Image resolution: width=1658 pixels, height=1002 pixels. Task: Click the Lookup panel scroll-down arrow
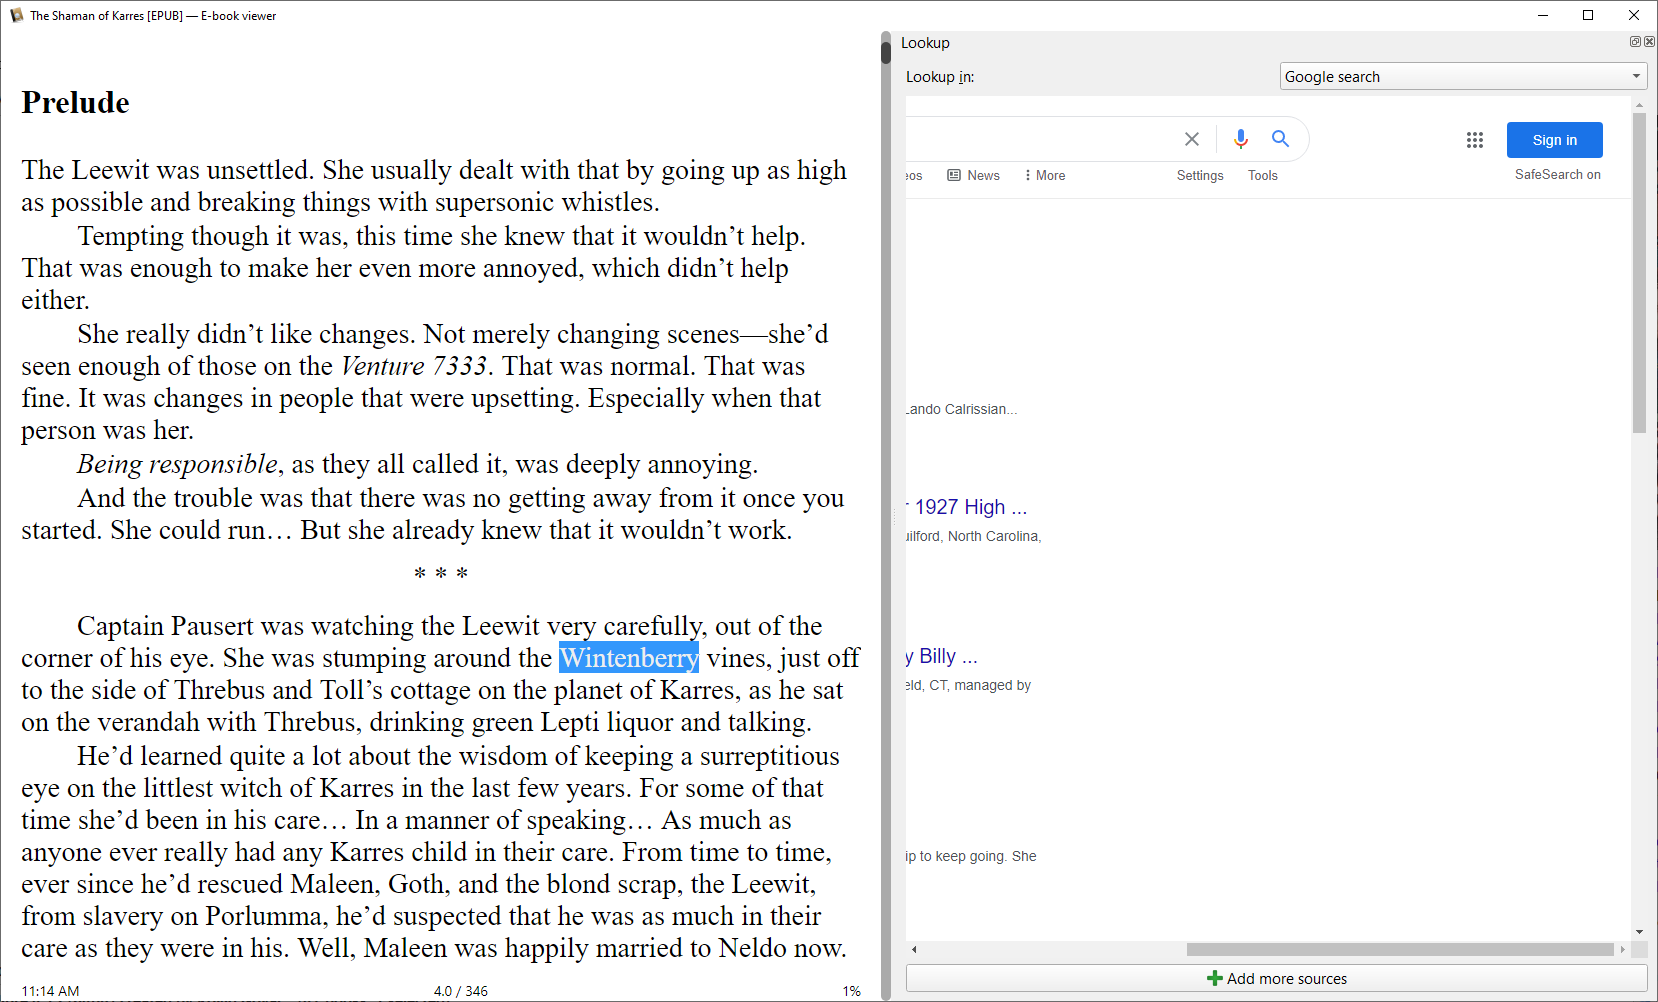1639,932
